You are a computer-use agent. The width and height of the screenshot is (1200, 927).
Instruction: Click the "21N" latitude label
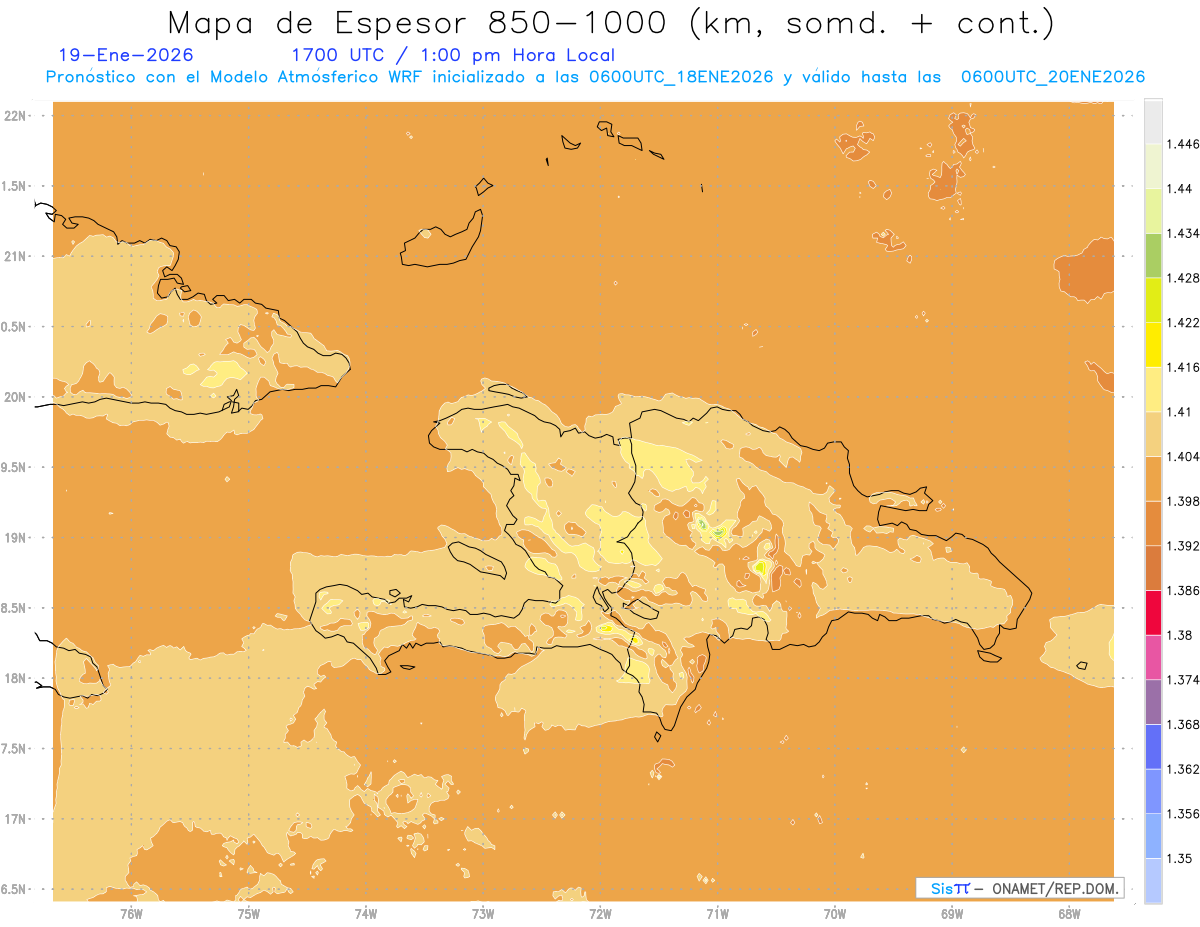tap(15, 256)
